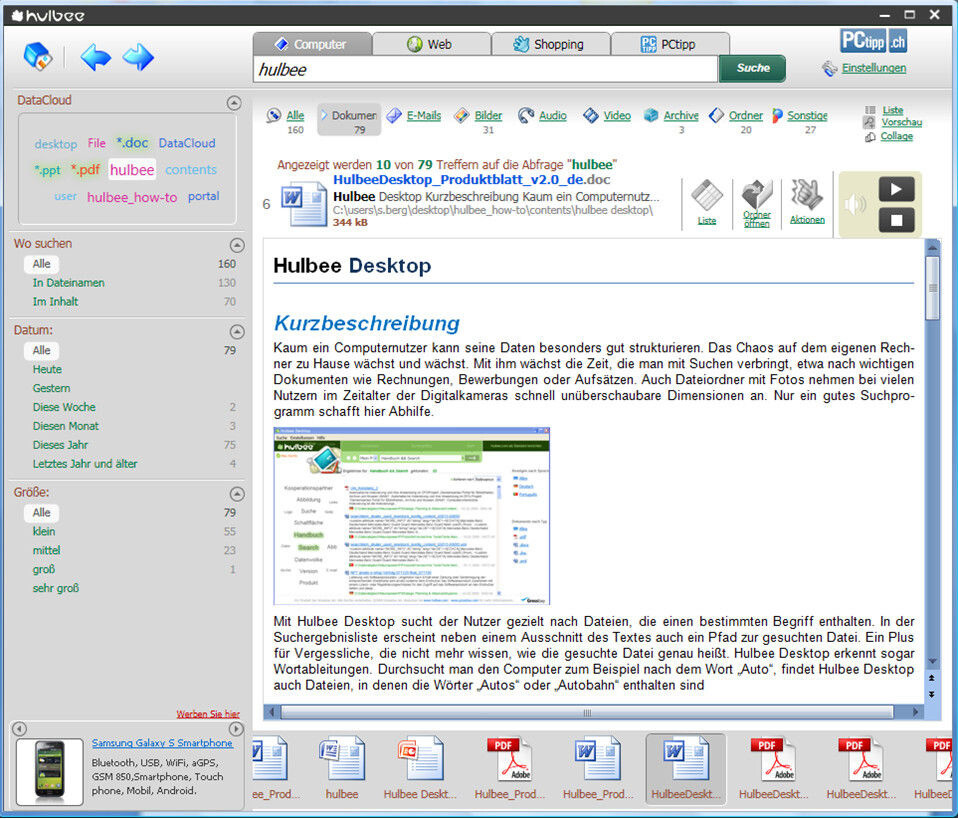958x819 pixels.
Task: Filter size by 'klein'
Action: coord(44,531)
